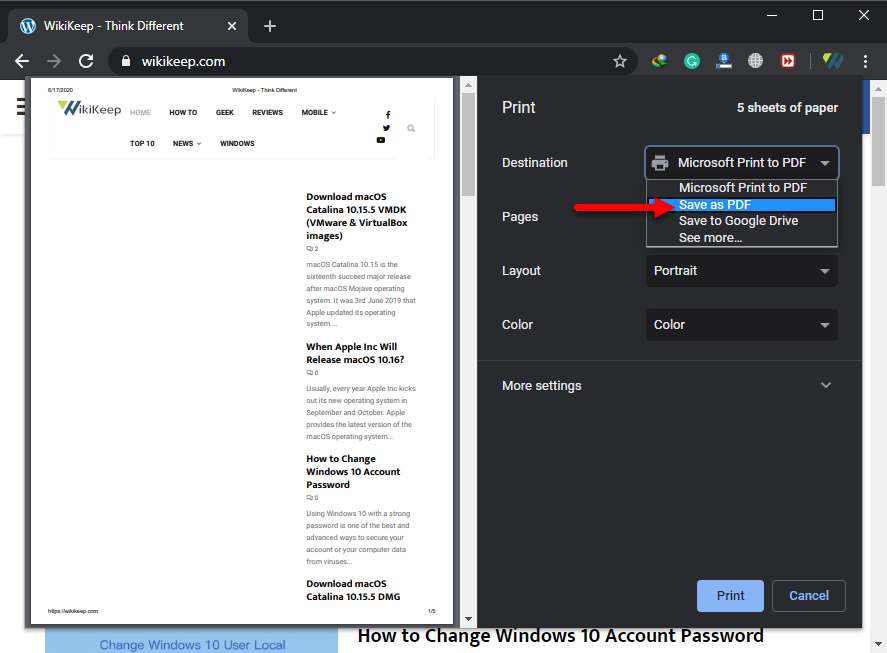Click the printer icon in Destination box
This screenshot has width=887, height=653.
pyautogui.click(x=660, y=163)
